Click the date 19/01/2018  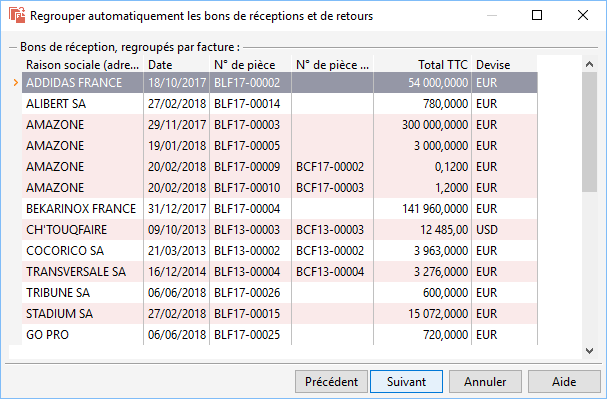[x=177, y=146]
